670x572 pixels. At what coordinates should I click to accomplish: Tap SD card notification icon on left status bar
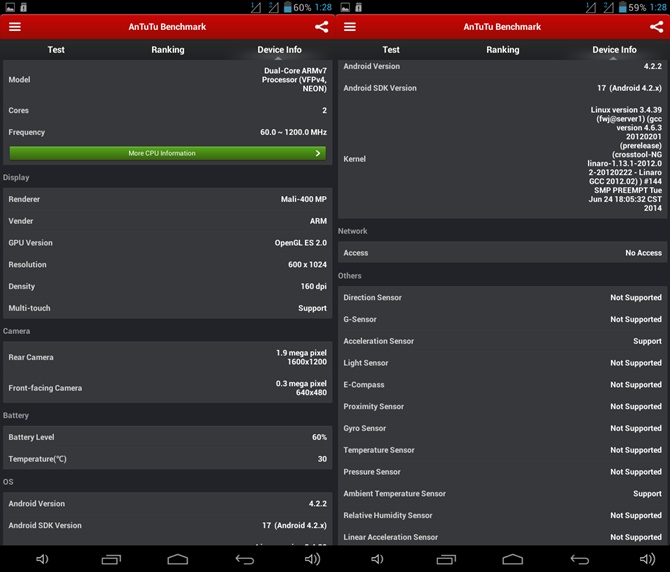[x=24, y=7]
